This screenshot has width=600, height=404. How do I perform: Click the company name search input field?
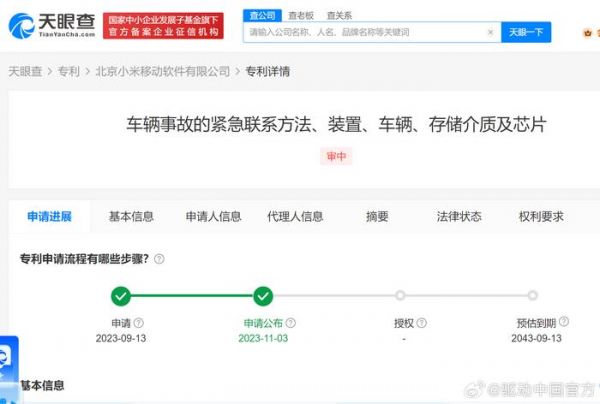click(365, 32)
